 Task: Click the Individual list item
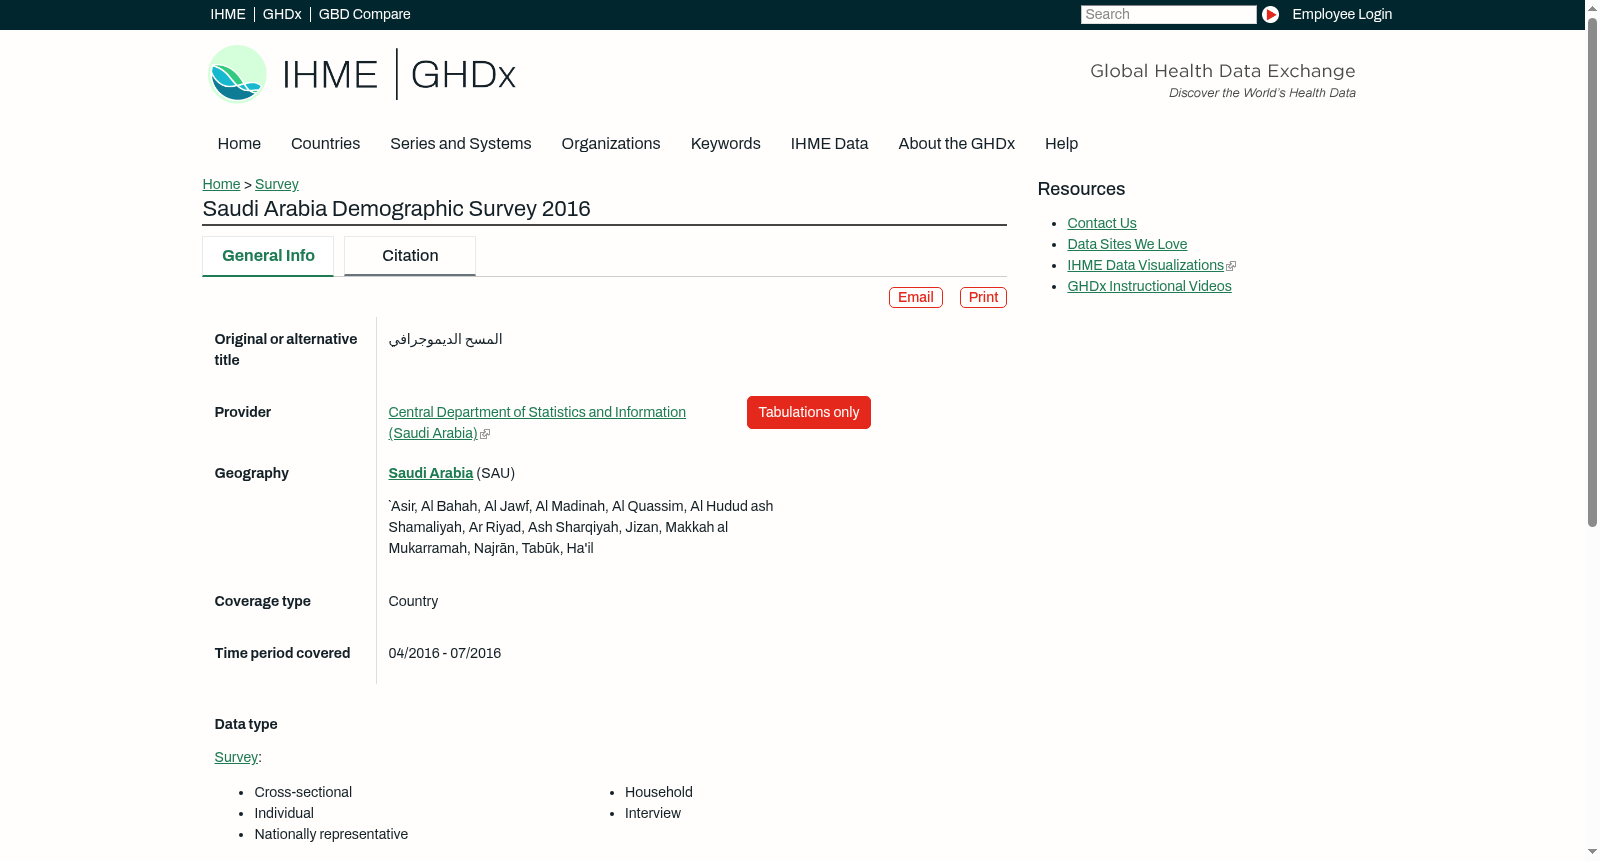click(284, 813)
